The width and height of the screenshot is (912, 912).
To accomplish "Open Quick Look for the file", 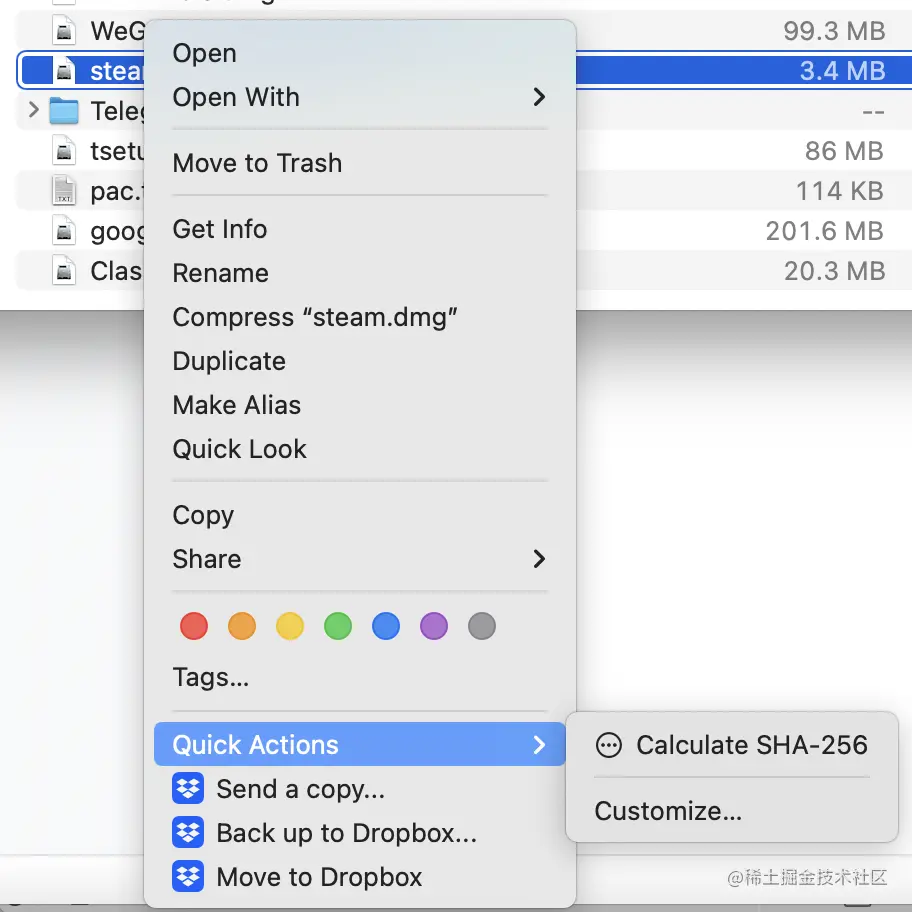I will pyautogui.click(x=239, y=450).
